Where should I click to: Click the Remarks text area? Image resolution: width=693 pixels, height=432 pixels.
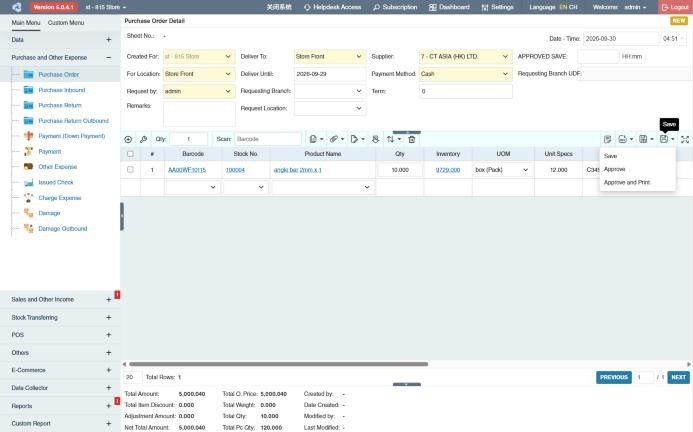[x=199, y=114]
